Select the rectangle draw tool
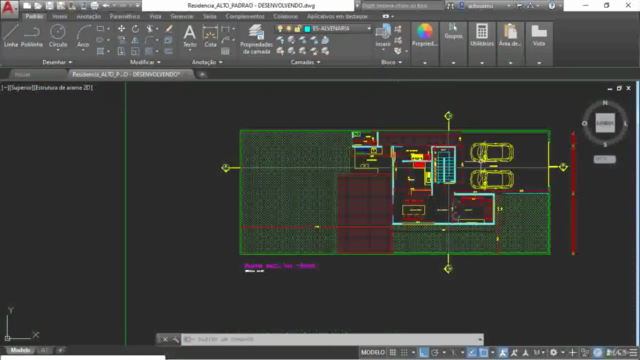The height and width of the screenshot is (360, 640). point(100,29)
